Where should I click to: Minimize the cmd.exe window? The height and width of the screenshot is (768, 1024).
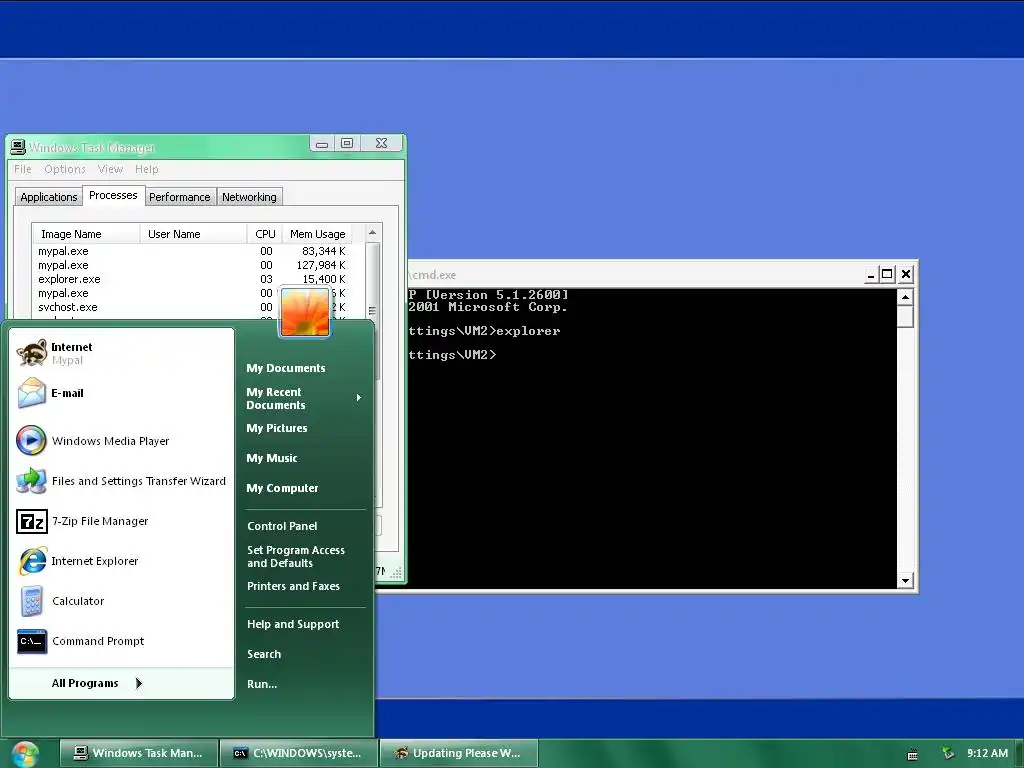pyautogui.click(x=871, y=275)
